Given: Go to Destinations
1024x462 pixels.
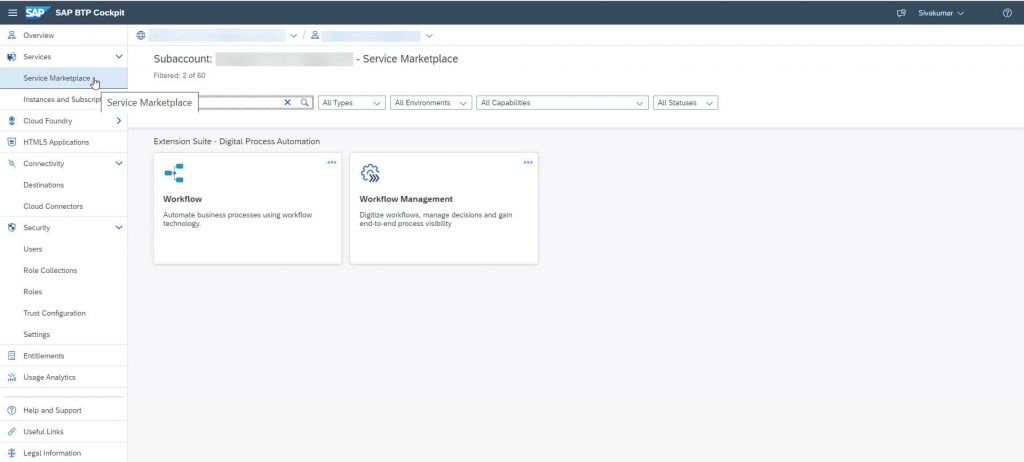Looking at the screenshot, I should coord(44,186).
